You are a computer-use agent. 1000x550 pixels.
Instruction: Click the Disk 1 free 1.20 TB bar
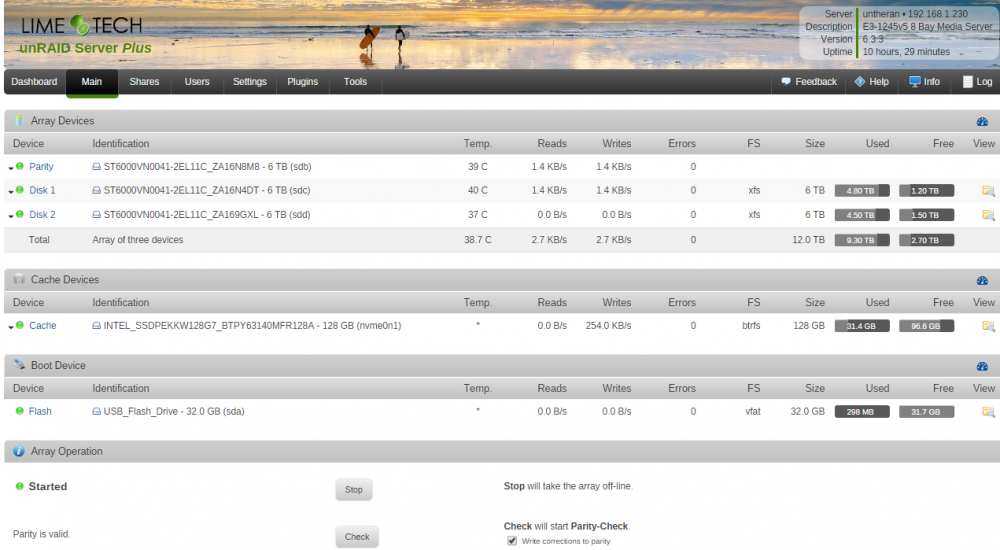click(x=927, y=191)
